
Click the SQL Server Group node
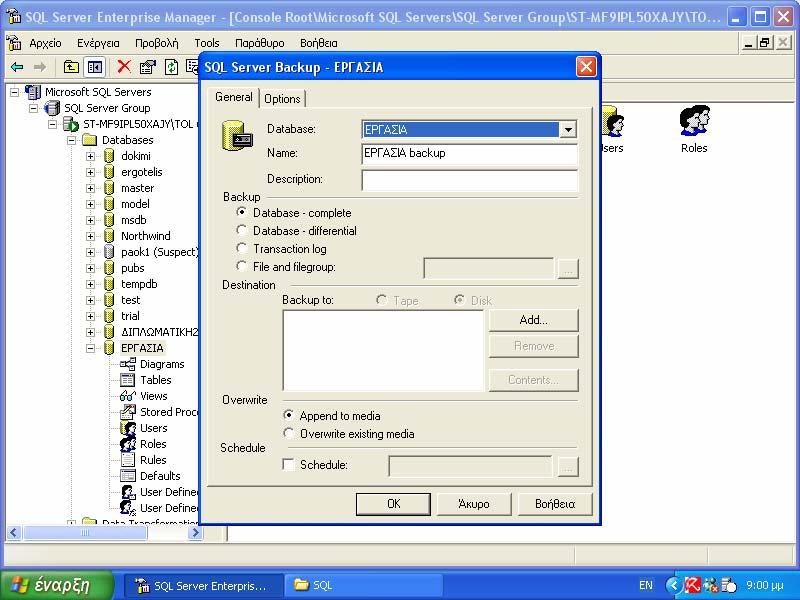click(x=107, y=108)
